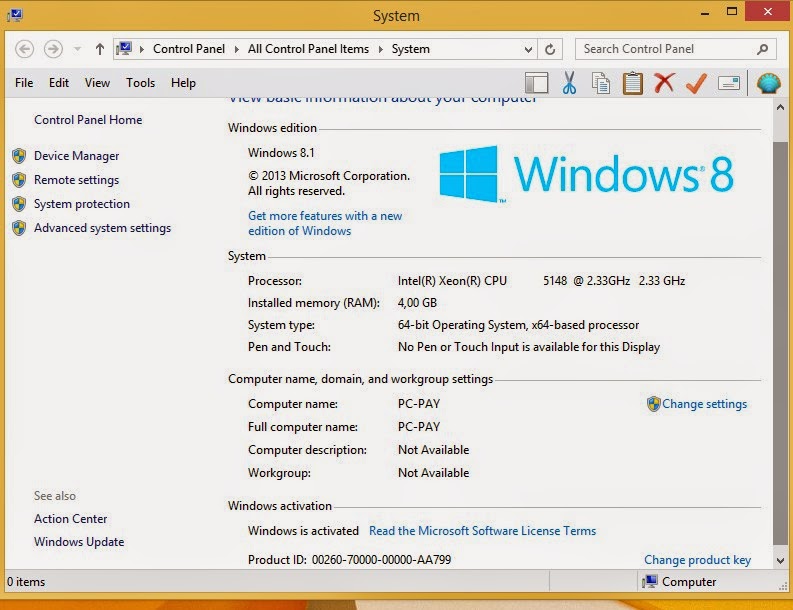Click the vertical scrollbar thumb
Viewport: 793px width, 610px height.
(x=780, y=343)
